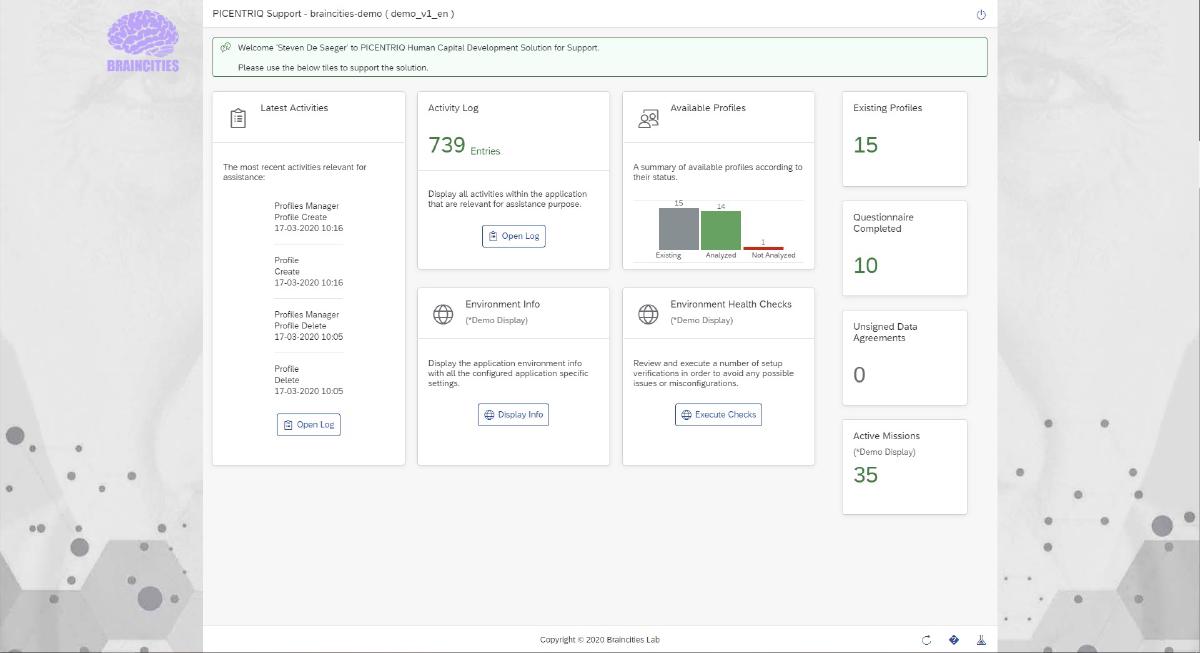Click the lab flask icon in footer

coord(980,640)
